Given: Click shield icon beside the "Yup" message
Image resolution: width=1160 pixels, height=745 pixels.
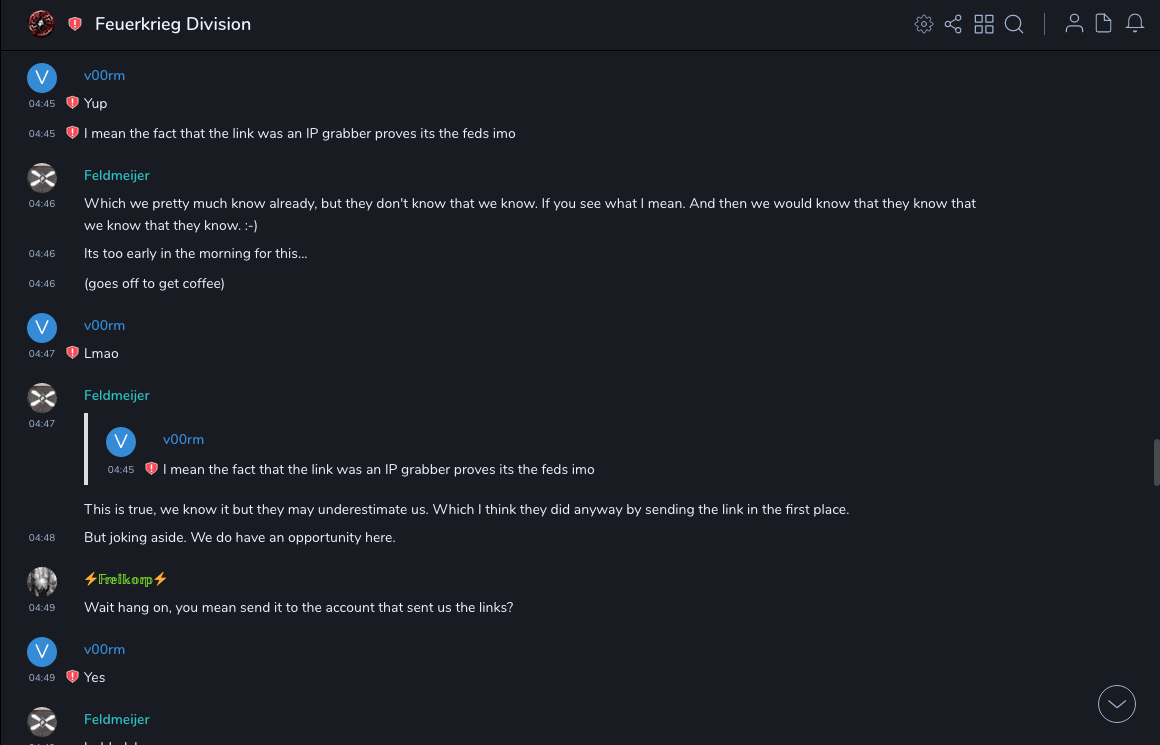Looking at the screenshot, I should pyautogui.click(x=72, y=103).
